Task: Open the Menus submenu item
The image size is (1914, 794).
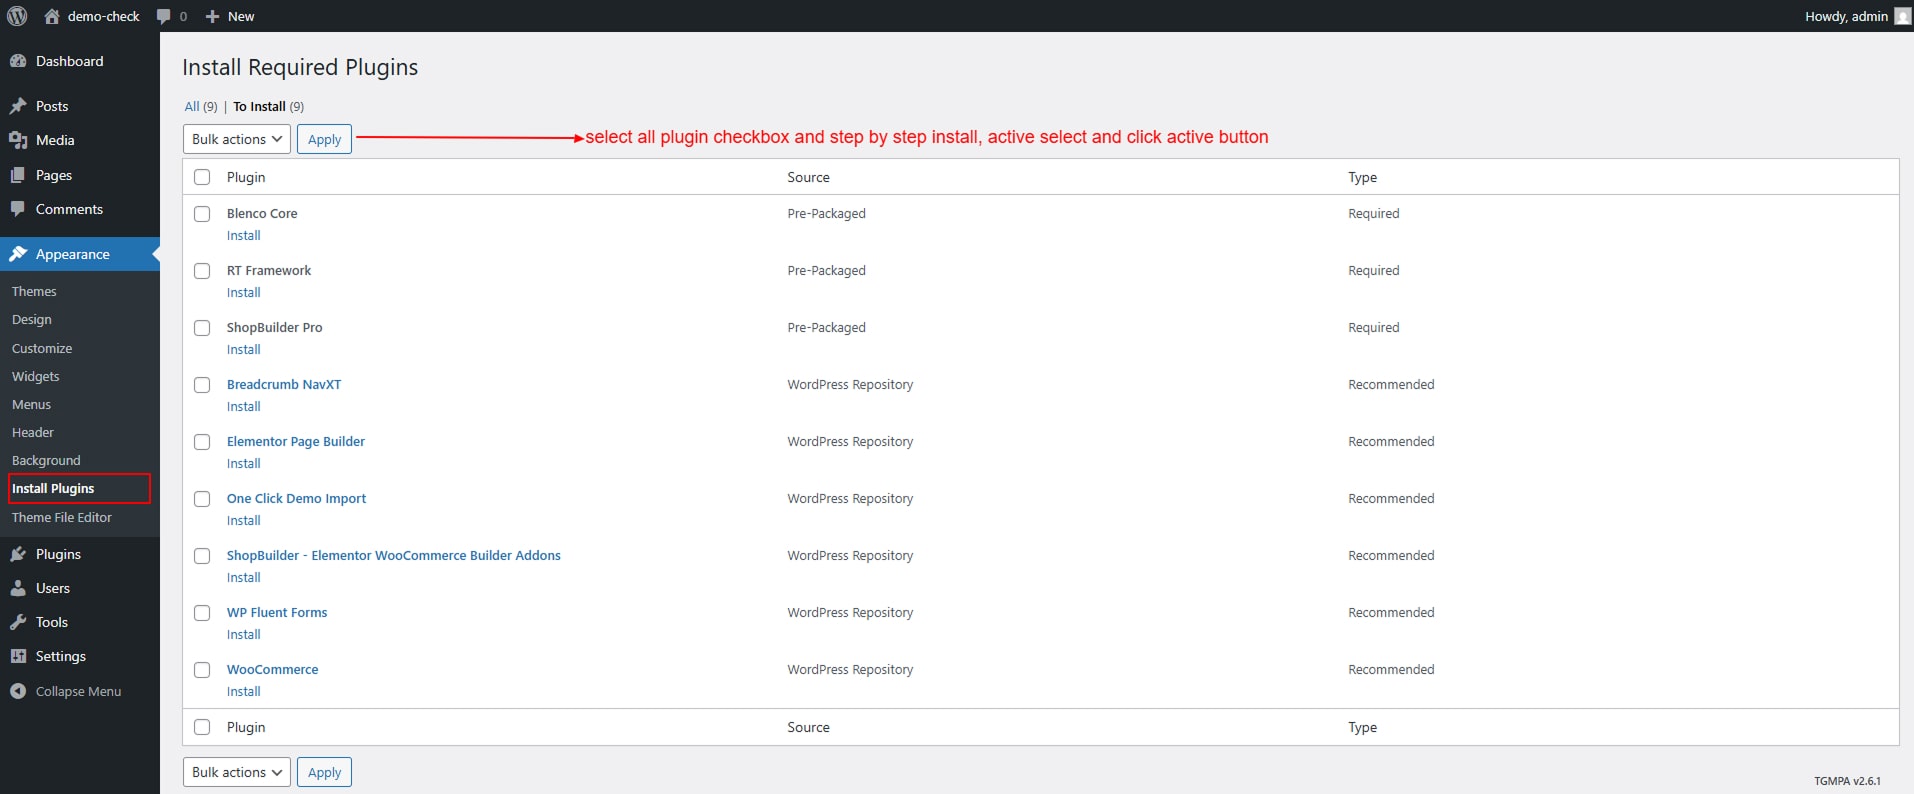Action: [x=31, y=404]
